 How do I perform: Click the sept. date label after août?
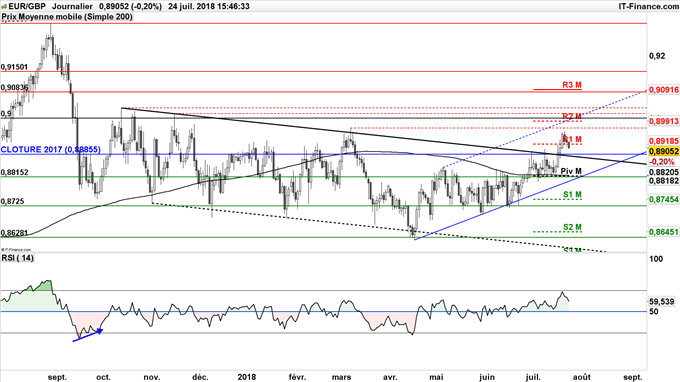coord(634,377)
